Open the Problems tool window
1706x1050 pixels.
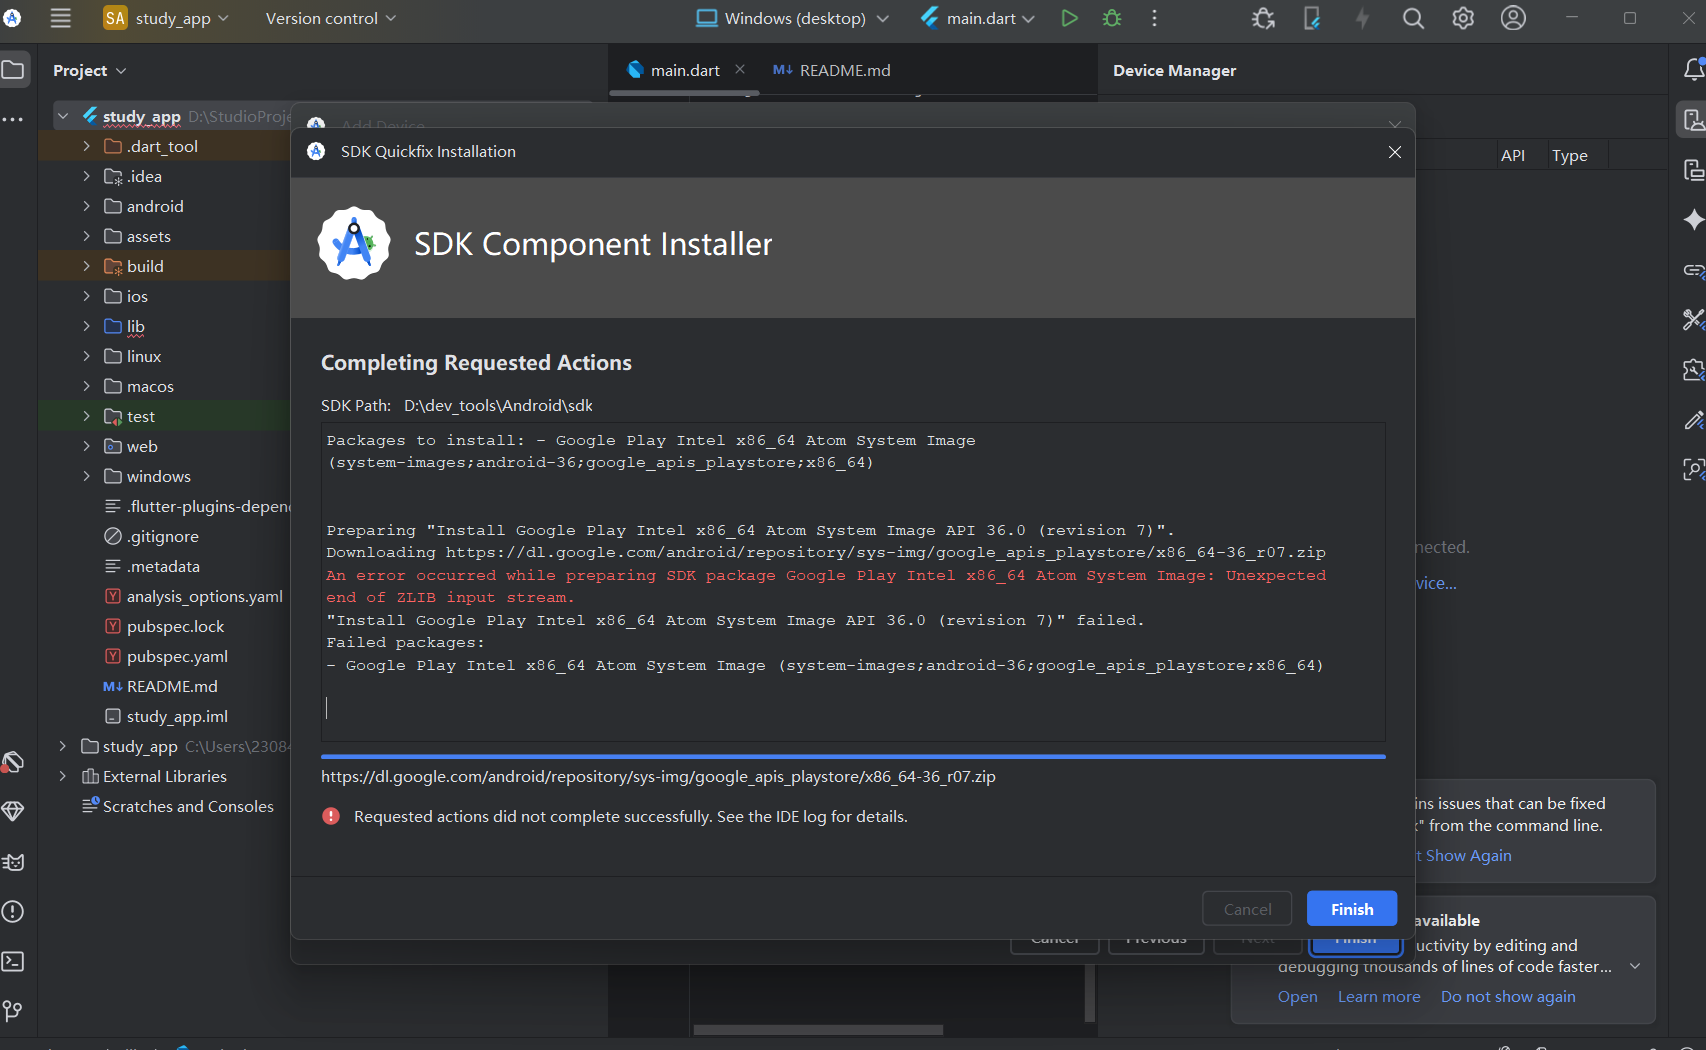coord(13,912)
